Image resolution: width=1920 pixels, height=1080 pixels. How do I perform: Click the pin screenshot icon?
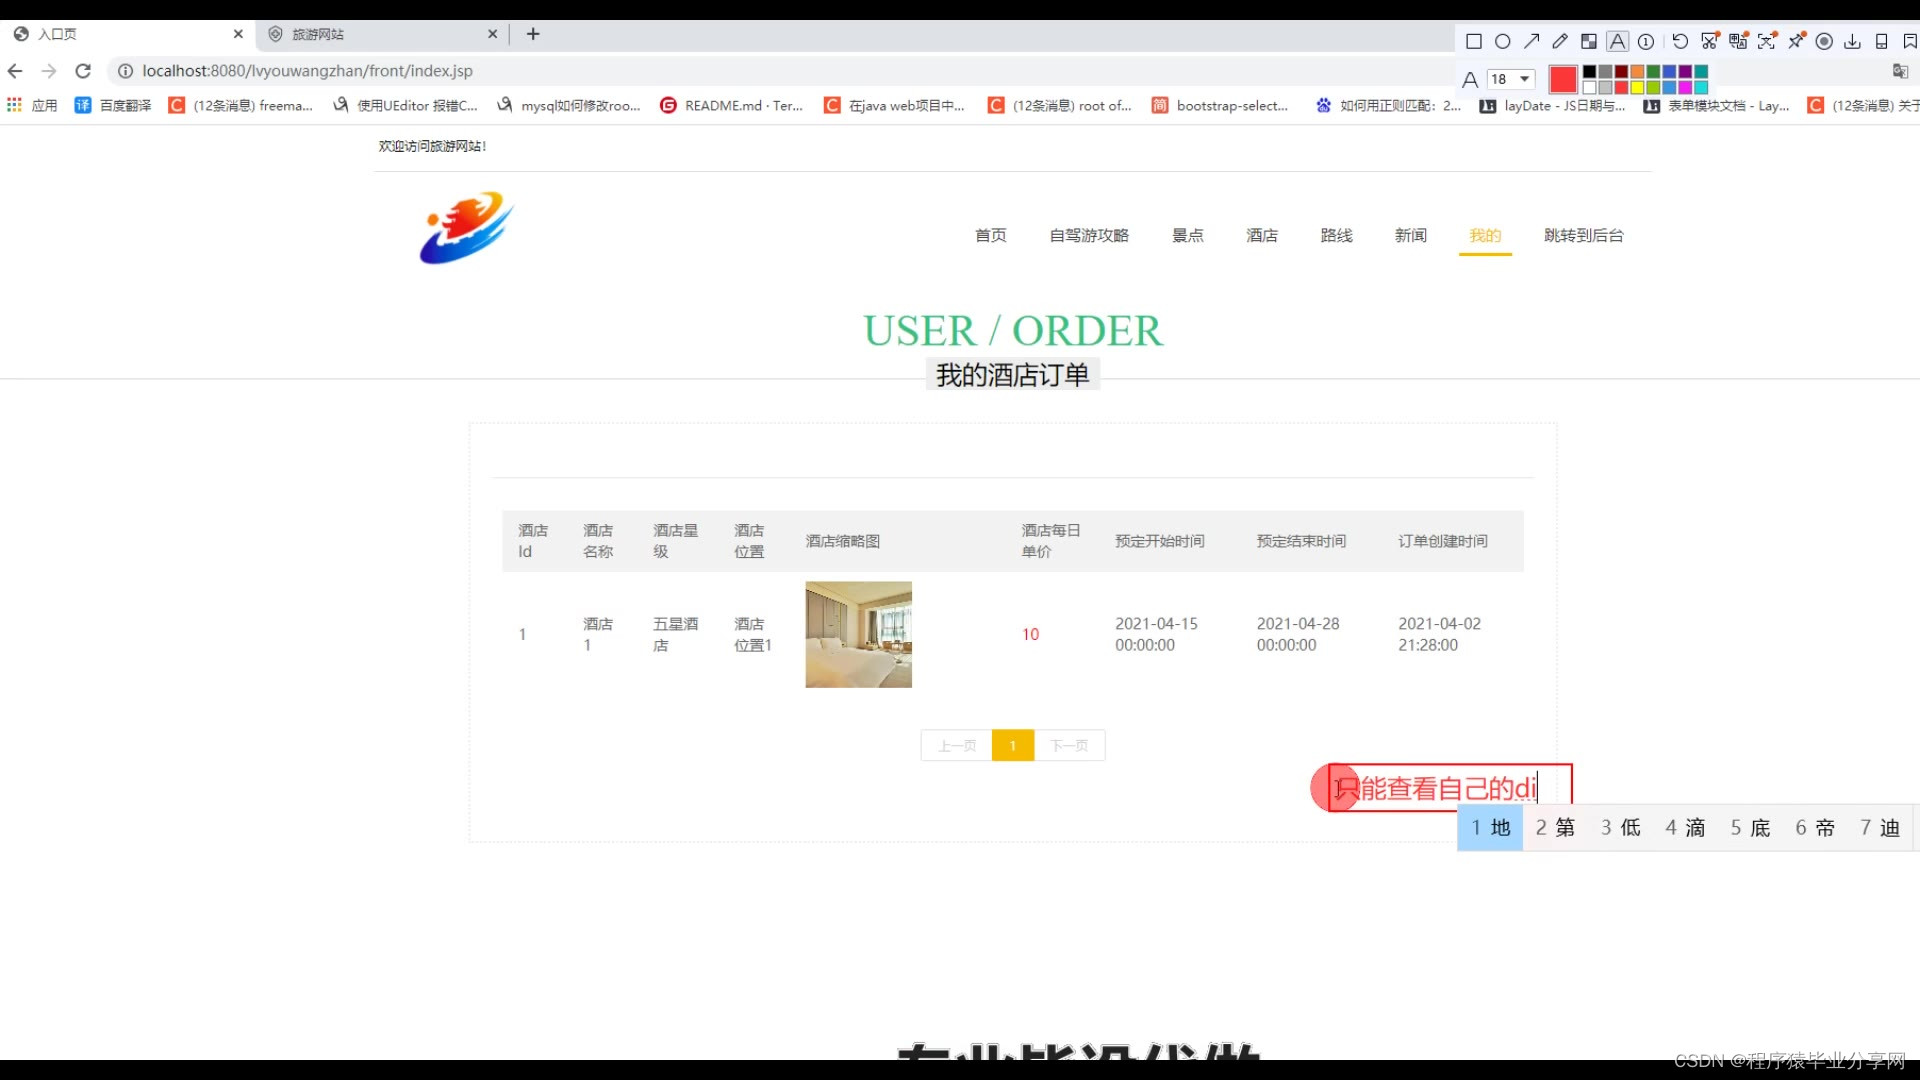tap(1796, 42)
